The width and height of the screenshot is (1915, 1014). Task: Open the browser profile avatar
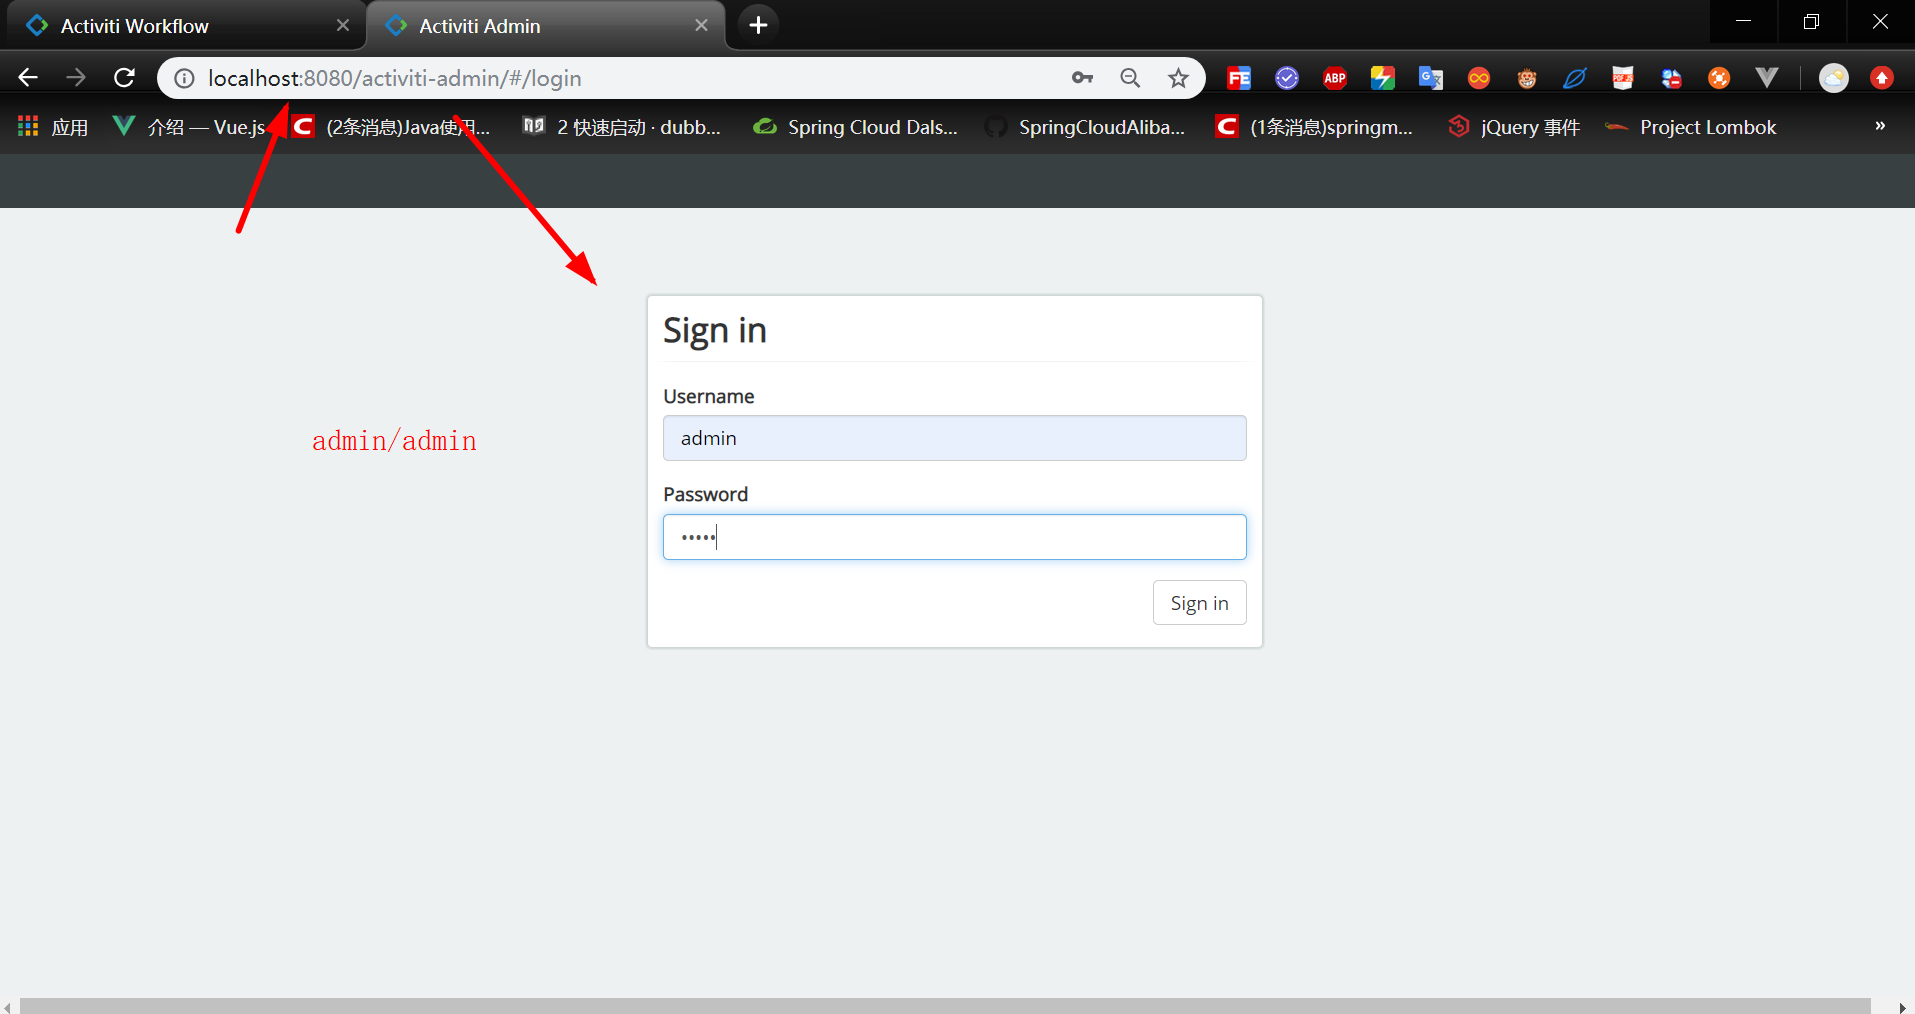tap(1834, 78)
